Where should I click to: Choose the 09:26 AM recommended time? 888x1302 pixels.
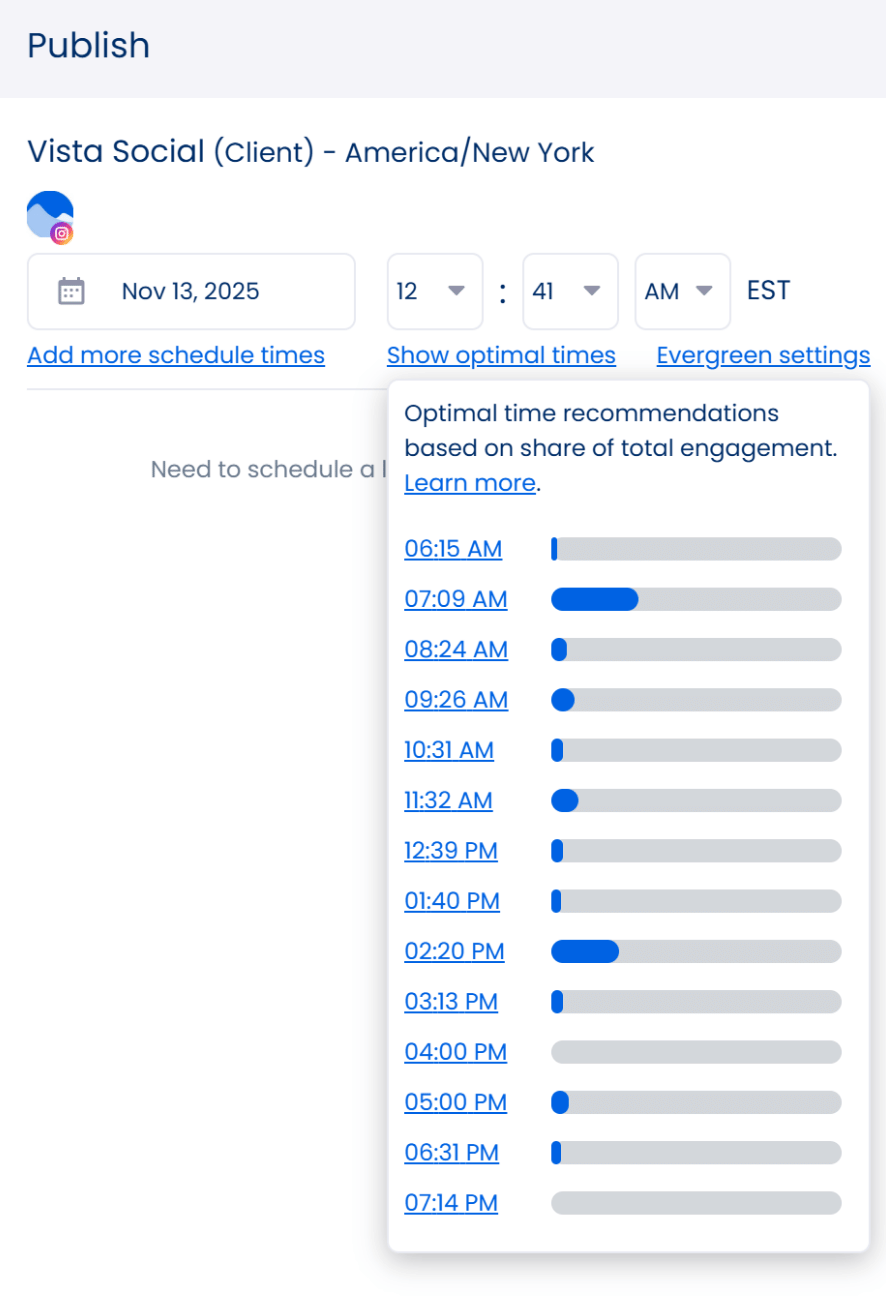456,700
